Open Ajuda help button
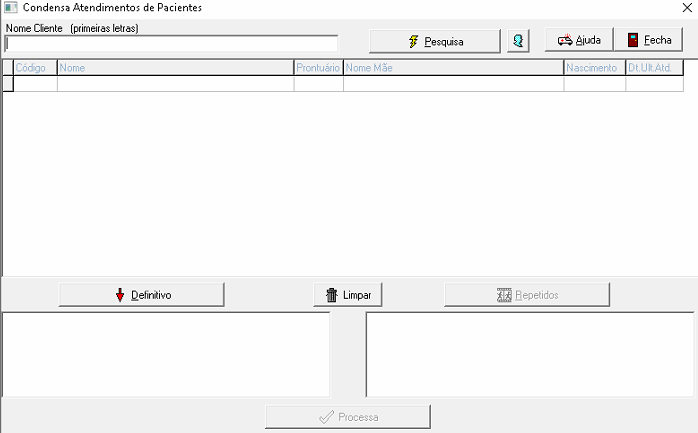 [x=579, y=40]
